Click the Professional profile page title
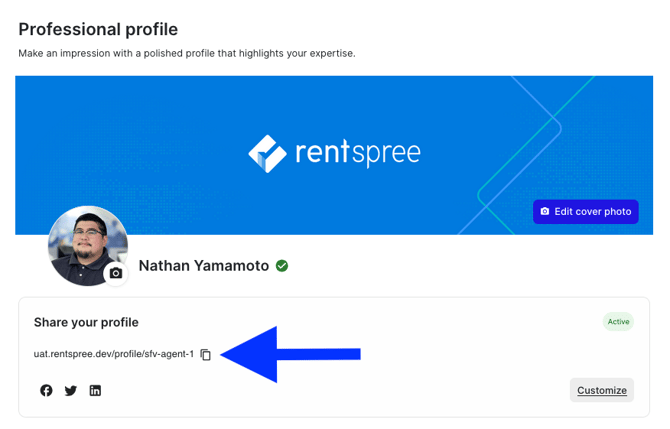Image resolution: width=670 pixels, height=429 pixels. pos(98,29)
